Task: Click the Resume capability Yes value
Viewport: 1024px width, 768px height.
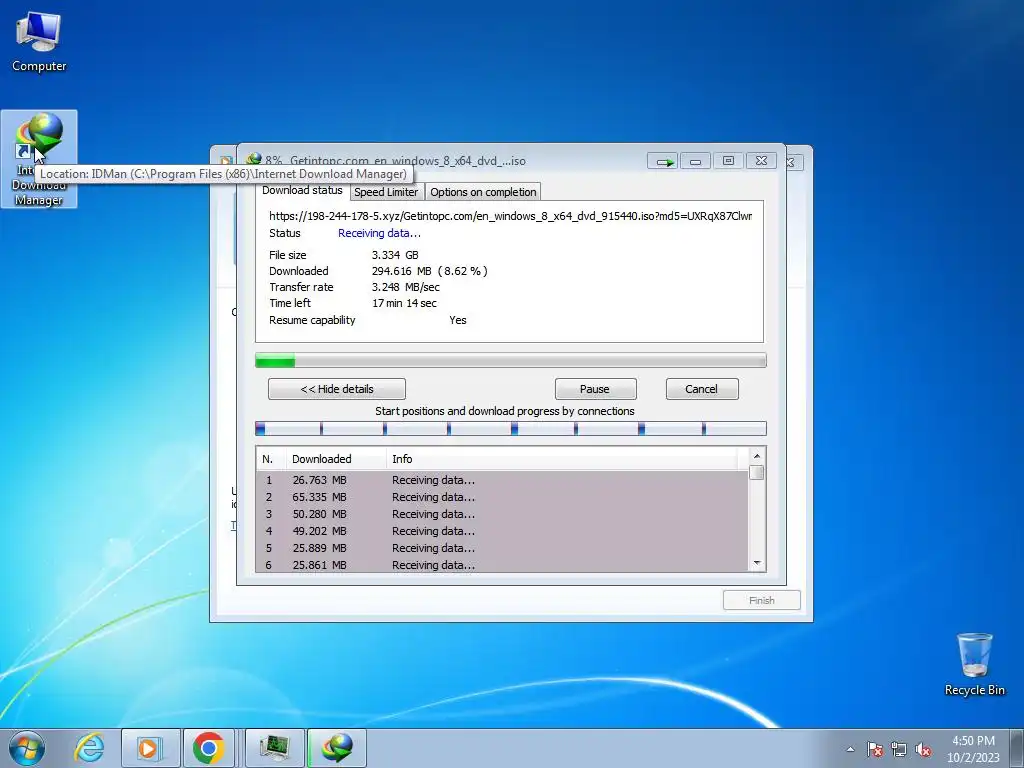Action: 458,320
